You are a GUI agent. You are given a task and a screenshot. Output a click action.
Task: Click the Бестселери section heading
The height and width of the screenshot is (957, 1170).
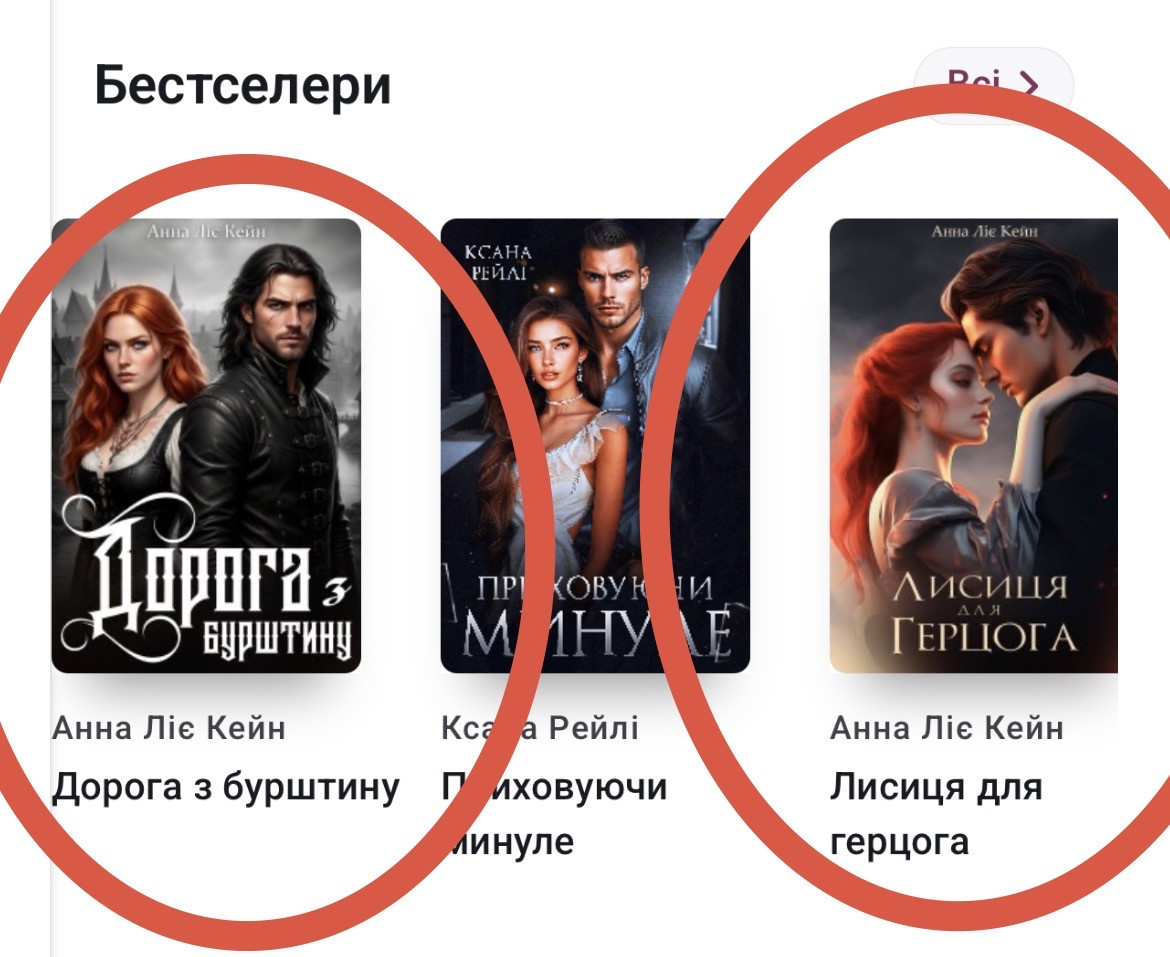(243, 85)
